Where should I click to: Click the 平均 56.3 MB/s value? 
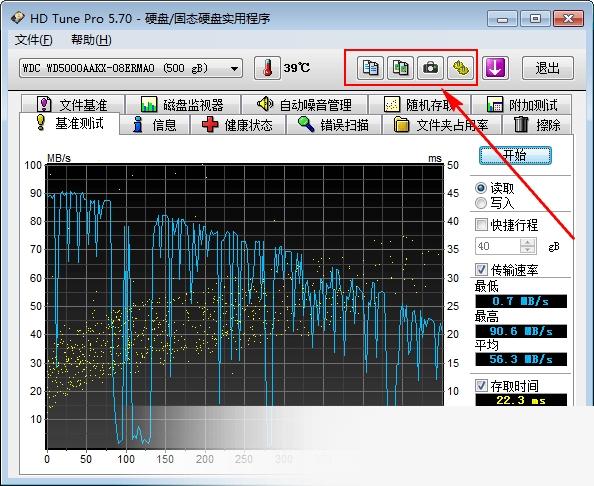tap(521, 359)
